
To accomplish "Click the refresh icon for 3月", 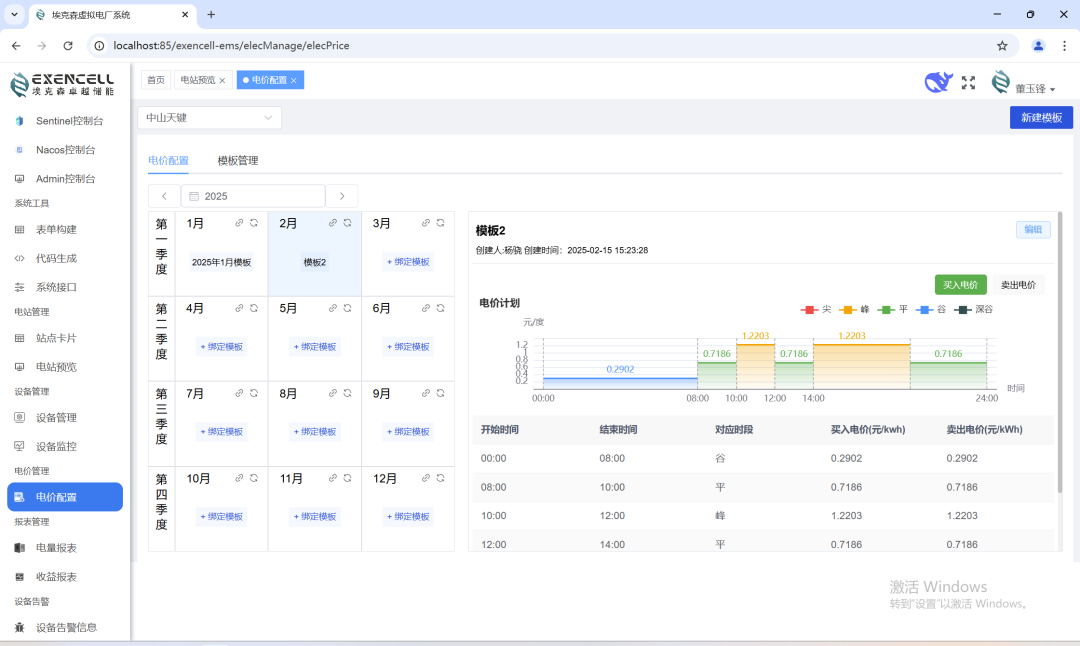I will (x=441, y=223).
